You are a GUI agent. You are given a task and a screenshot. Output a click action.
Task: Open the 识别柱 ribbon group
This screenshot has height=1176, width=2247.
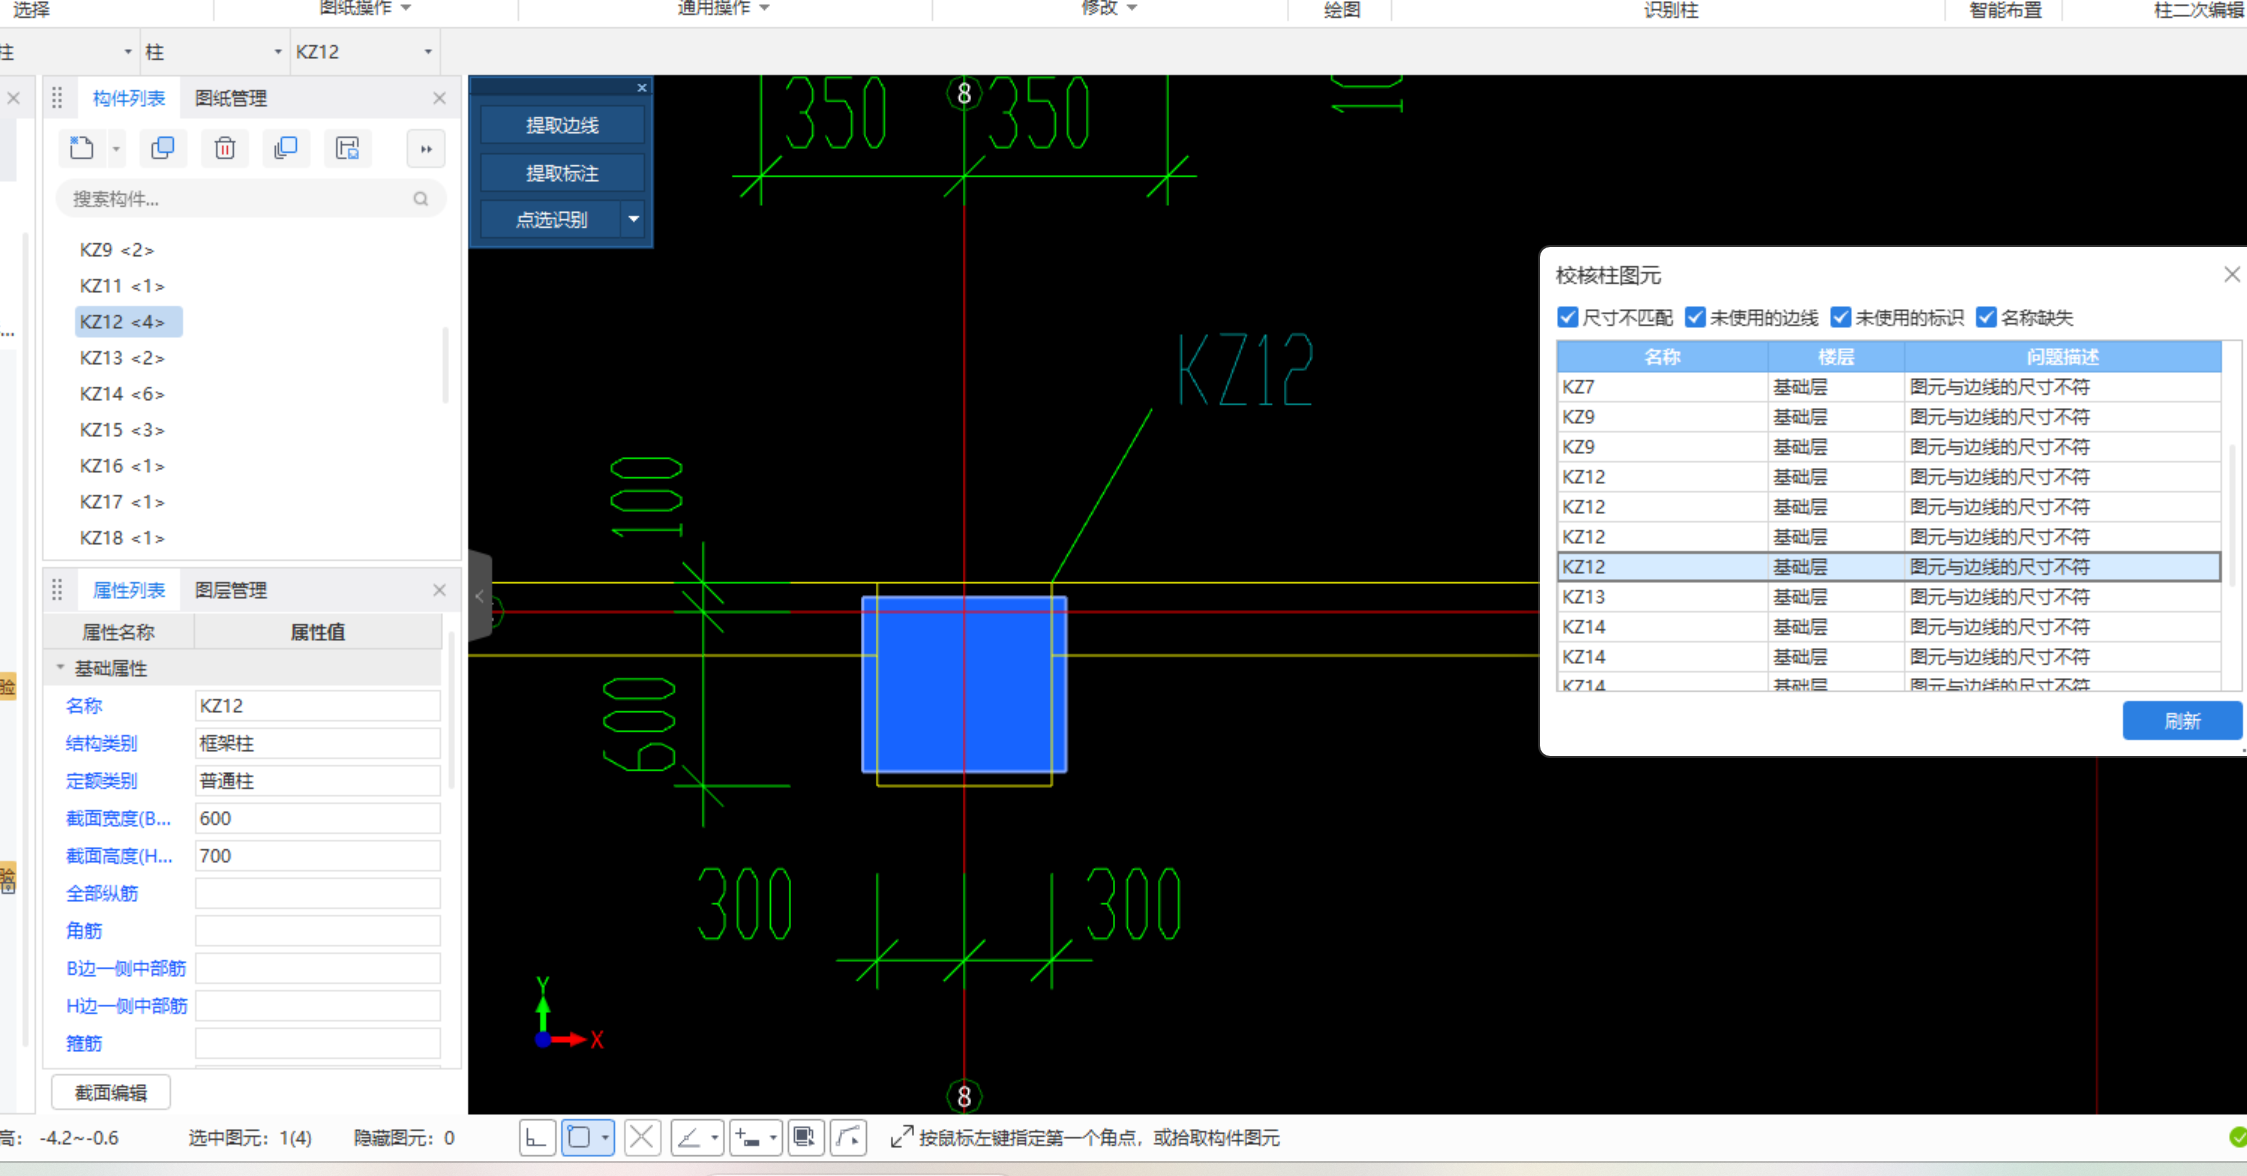click(1671, 10)
